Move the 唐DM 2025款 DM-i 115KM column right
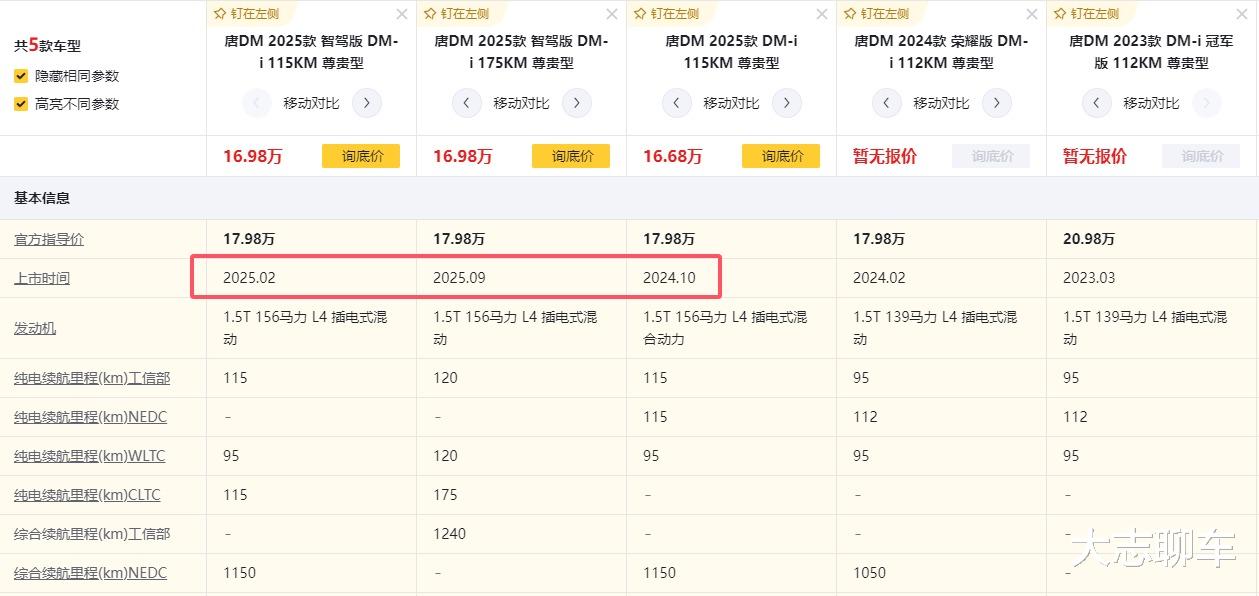This screenshot has height=596, width=1259. (787, 103)
